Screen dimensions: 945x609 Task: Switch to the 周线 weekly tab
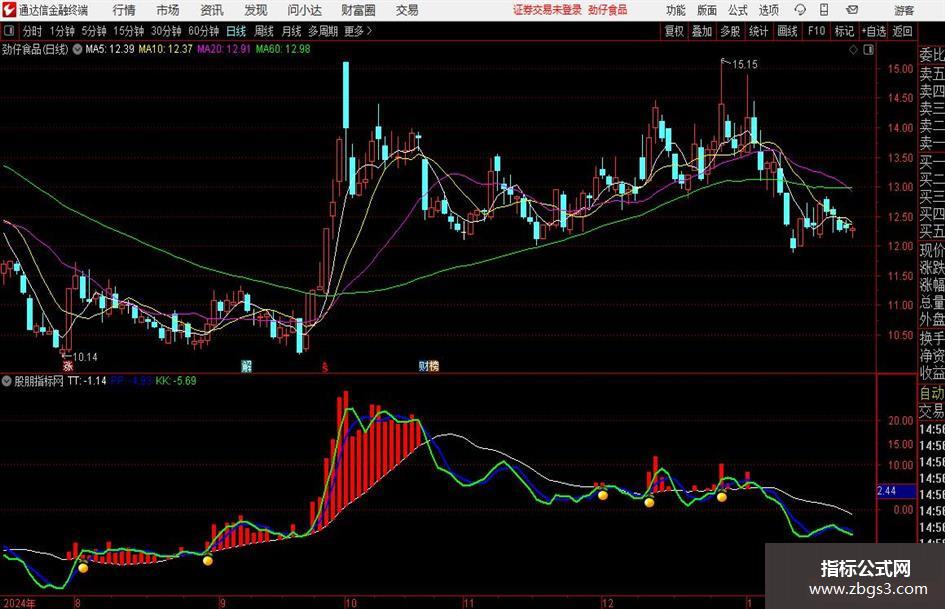point(263,31)
